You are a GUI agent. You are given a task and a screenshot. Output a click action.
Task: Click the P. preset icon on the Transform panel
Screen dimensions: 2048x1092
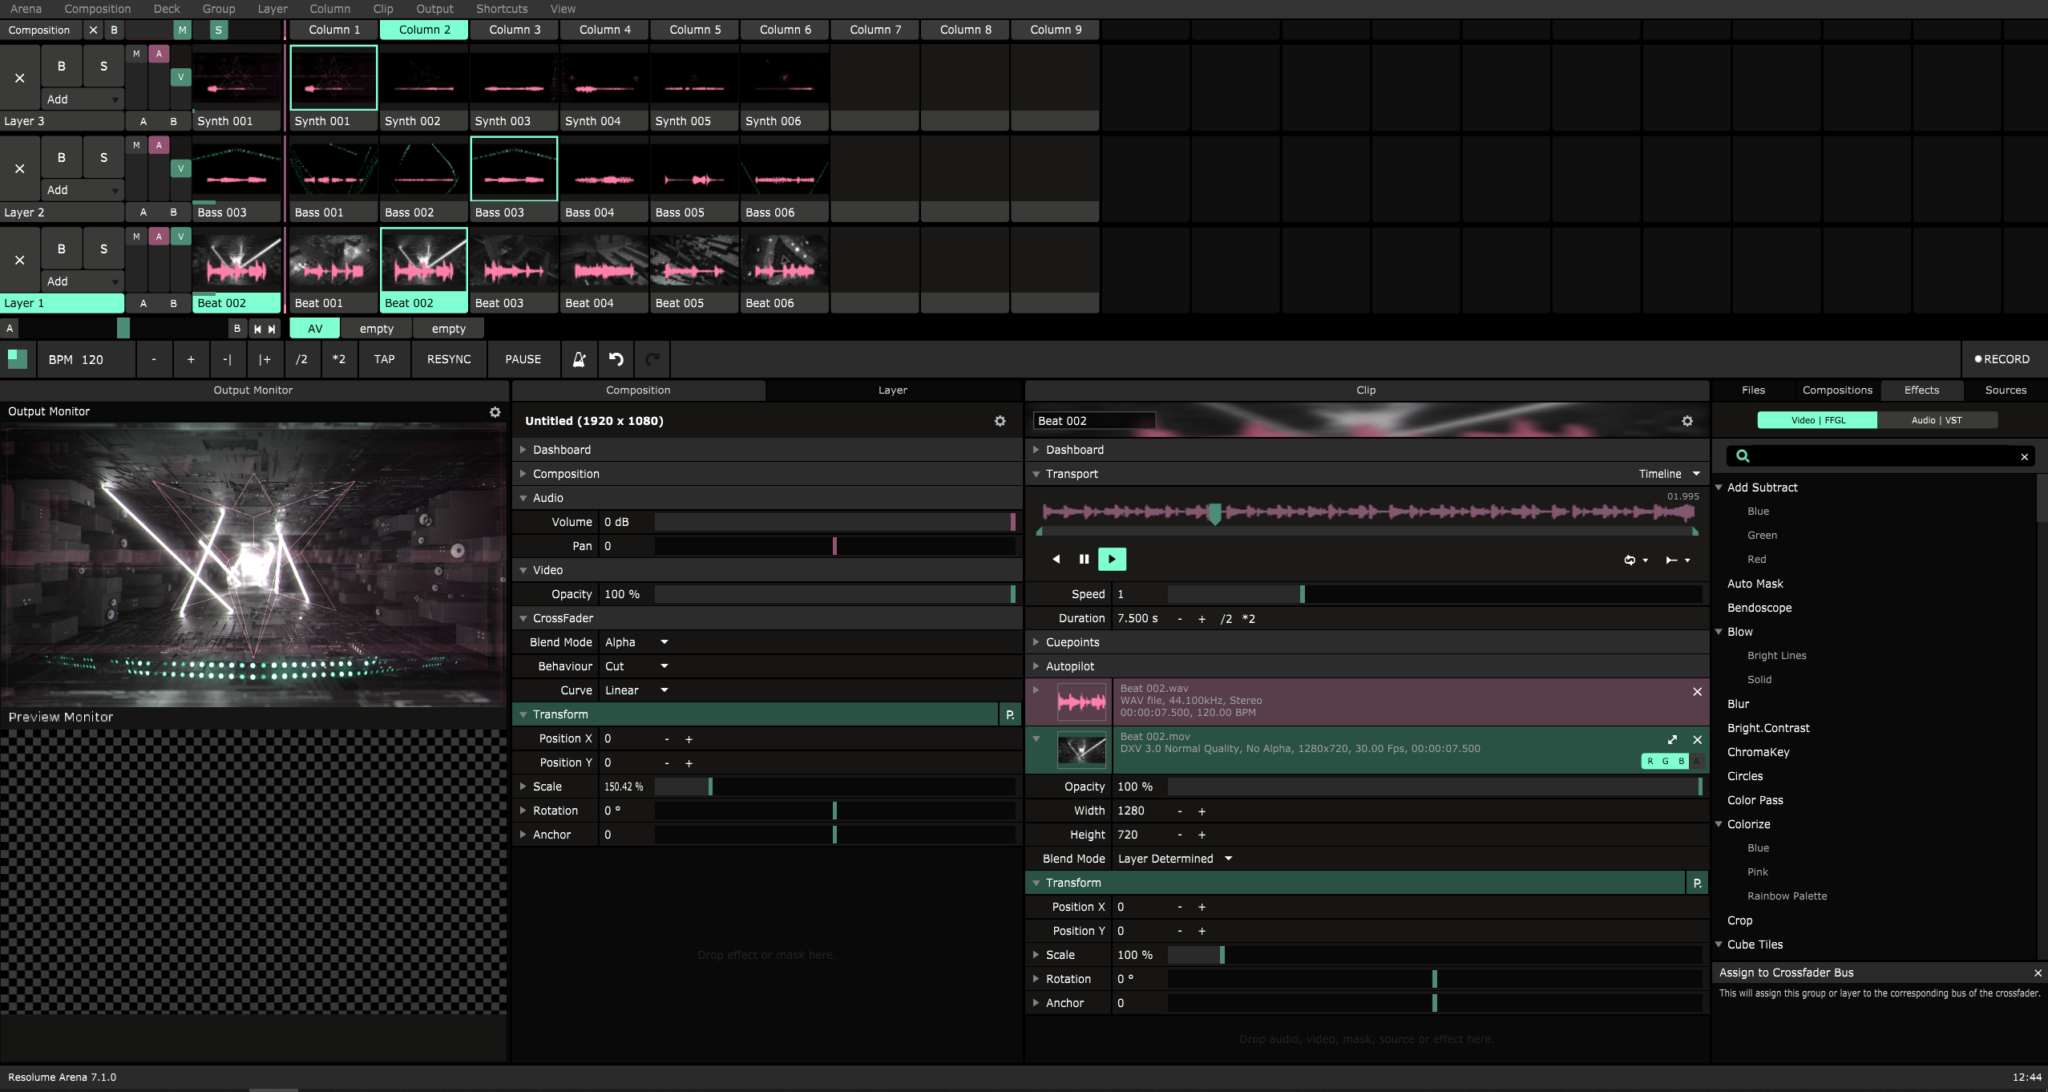1009,714
